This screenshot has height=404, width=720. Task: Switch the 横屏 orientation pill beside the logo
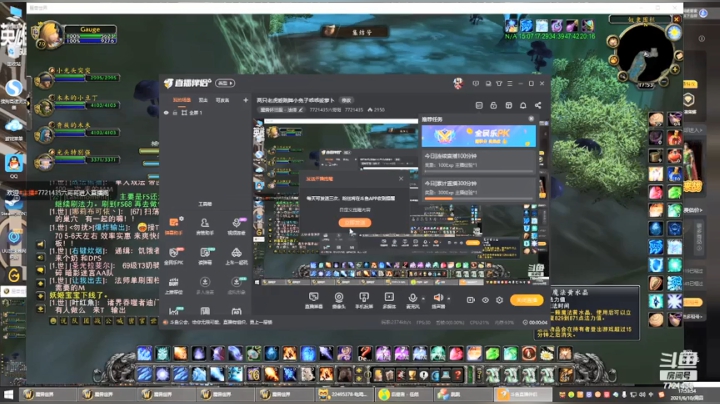[225, 83]
